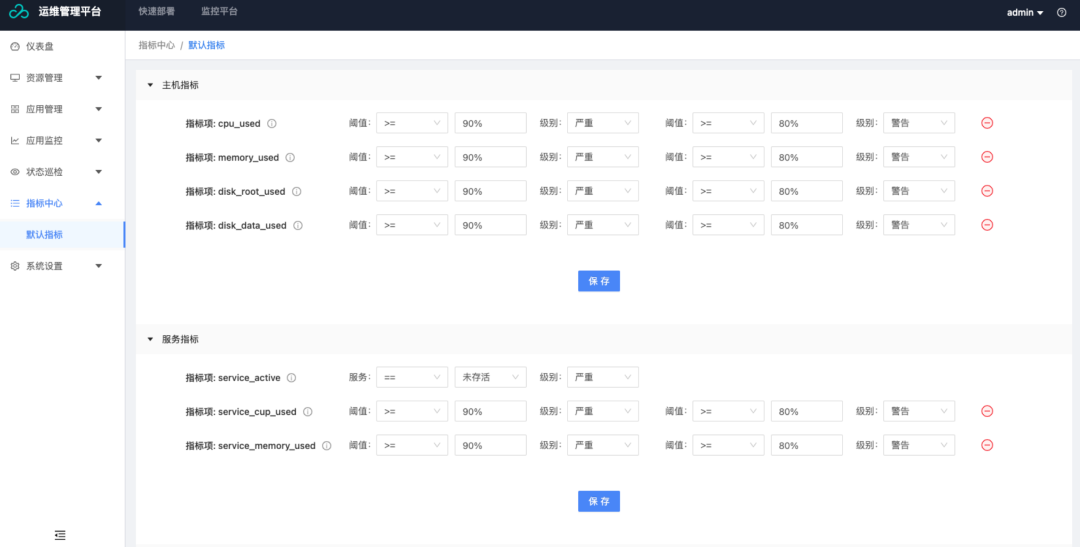Click the 90% threshold field for service_cup_used

coord(490,411)
